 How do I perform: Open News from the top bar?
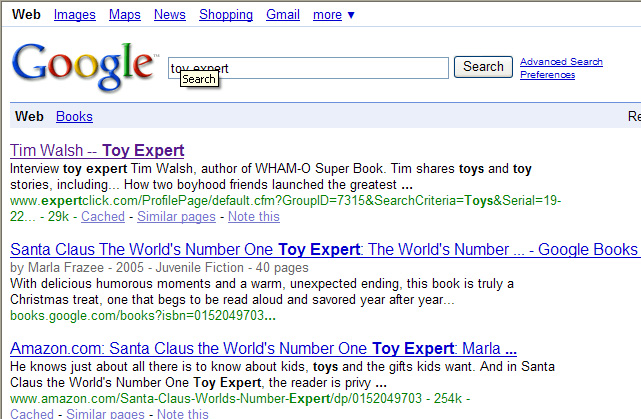pos(170,14)
